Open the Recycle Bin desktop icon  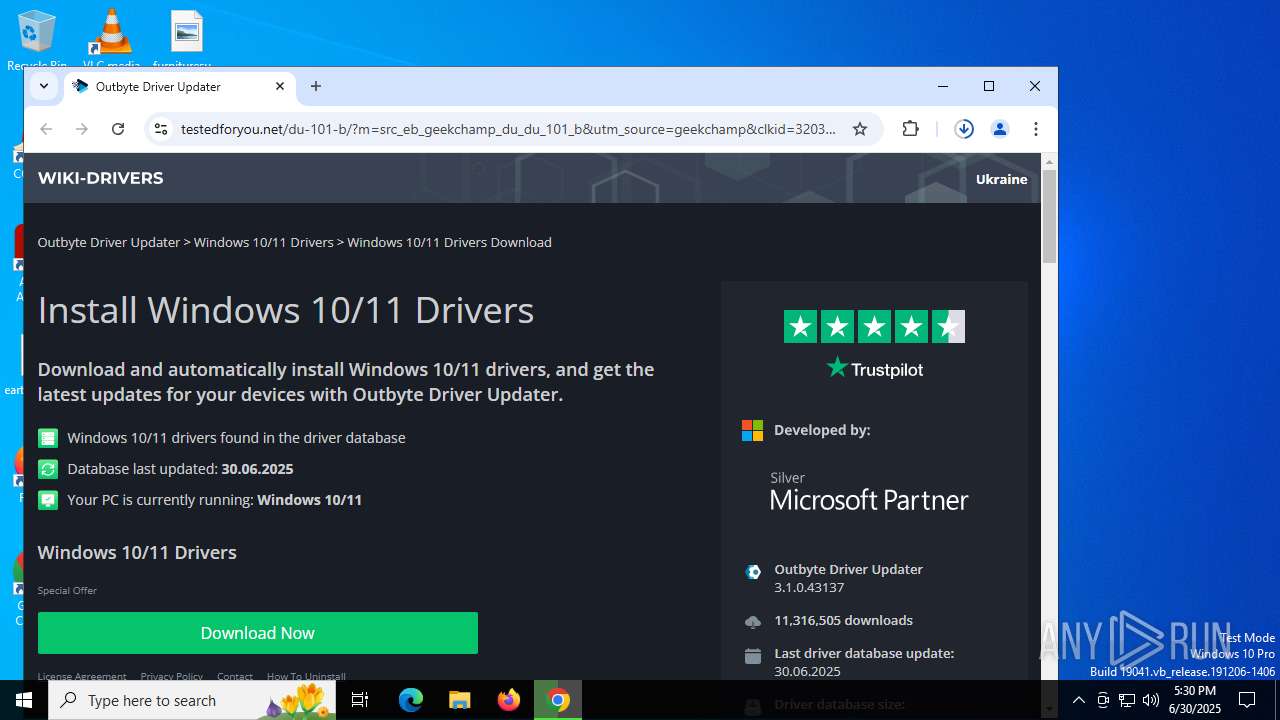click(37, 40)
